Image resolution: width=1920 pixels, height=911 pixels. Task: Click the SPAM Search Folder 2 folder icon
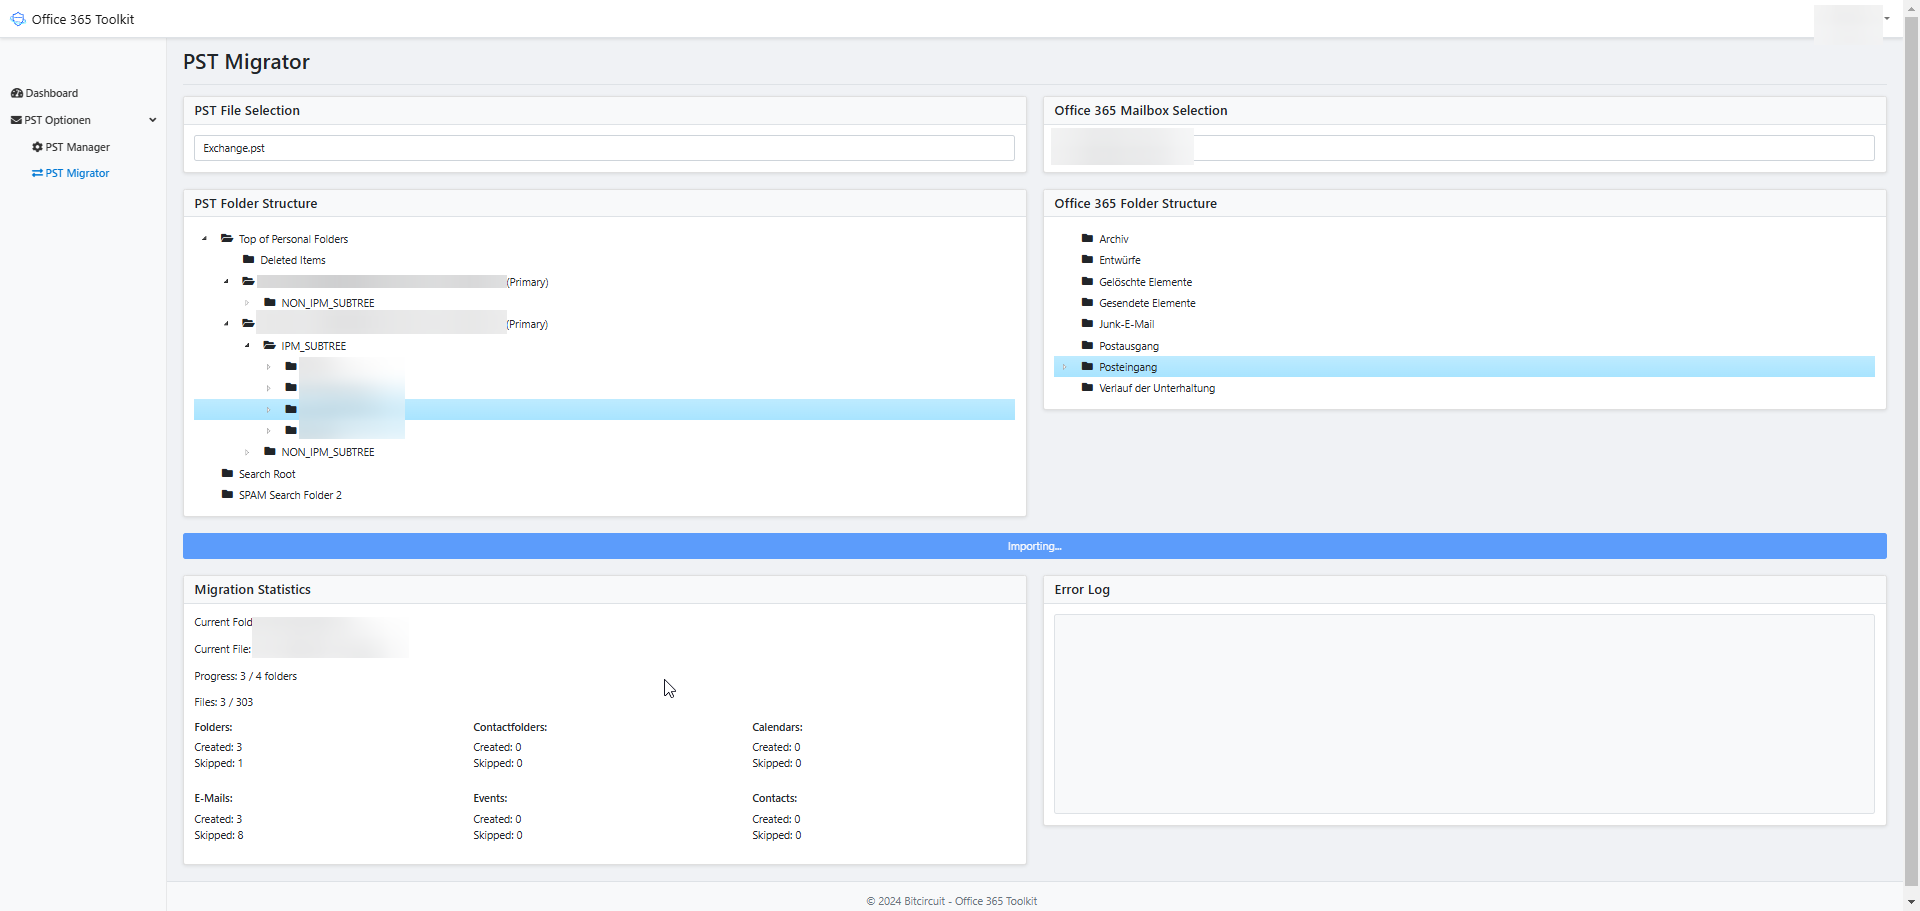227,495
